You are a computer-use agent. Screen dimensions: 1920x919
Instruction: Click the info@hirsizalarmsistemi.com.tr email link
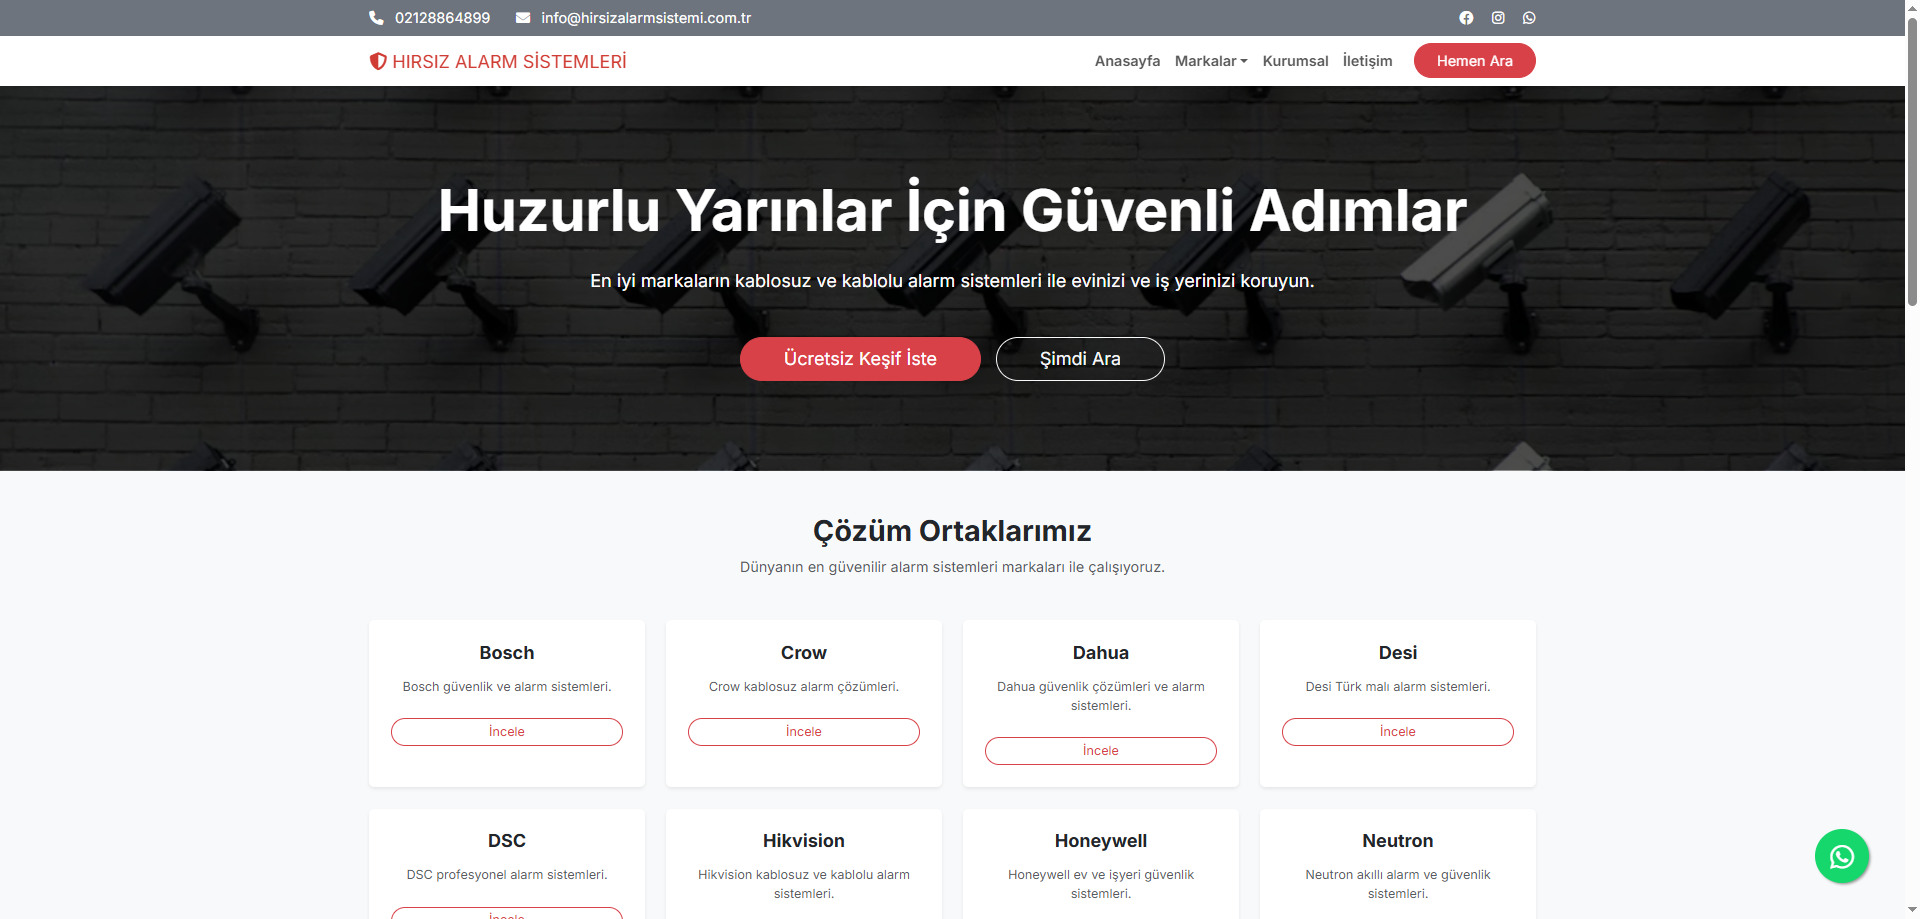click(x=646, y=18)
